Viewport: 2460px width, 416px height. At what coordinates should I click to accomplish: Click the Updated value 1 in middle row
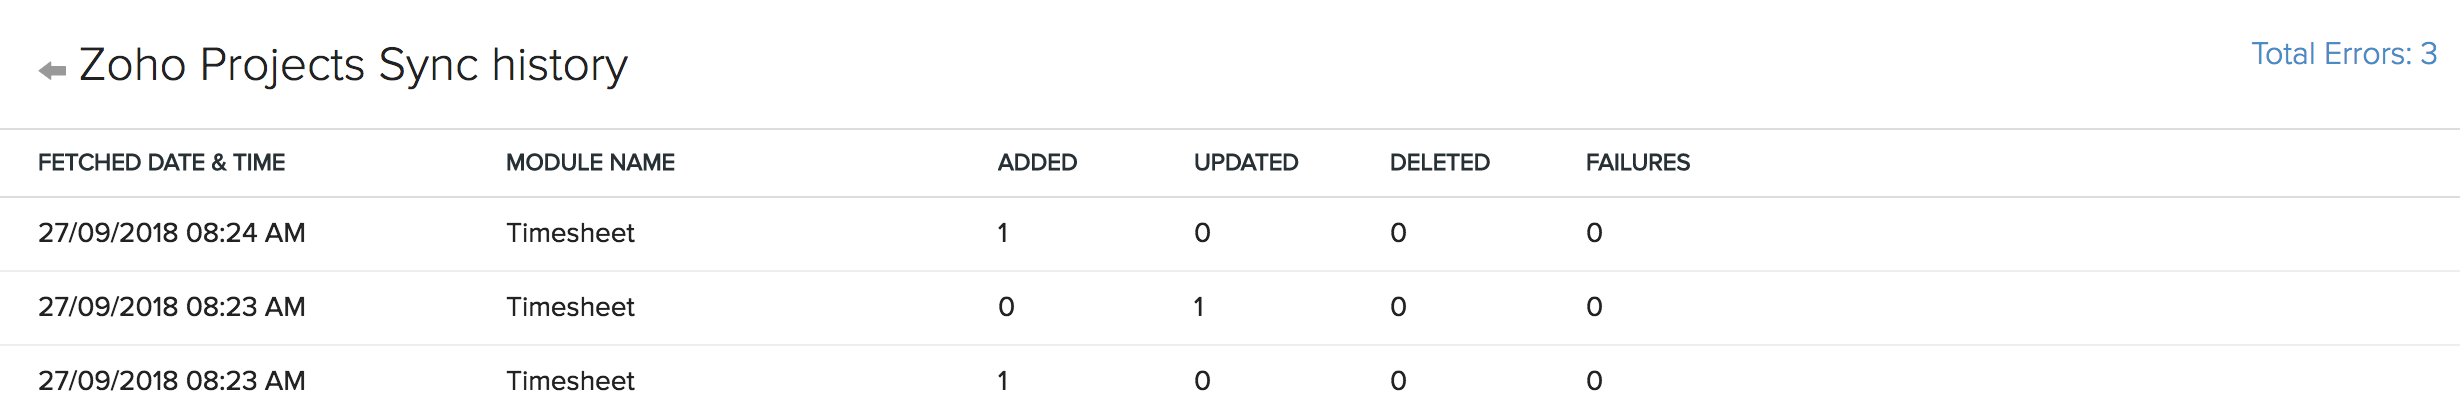(1199, 307)
